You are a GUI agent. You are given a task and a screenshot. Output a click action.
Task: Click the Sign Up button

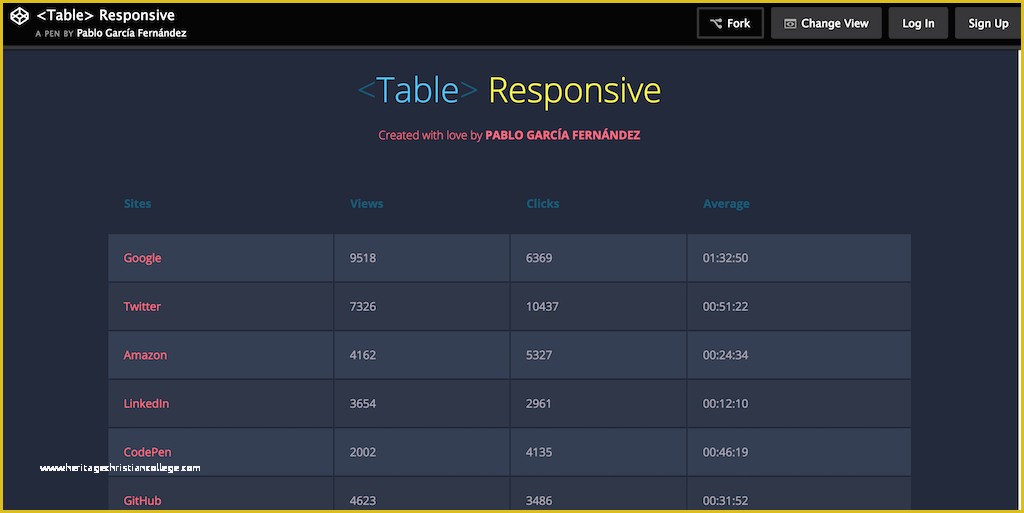point(988,23)
